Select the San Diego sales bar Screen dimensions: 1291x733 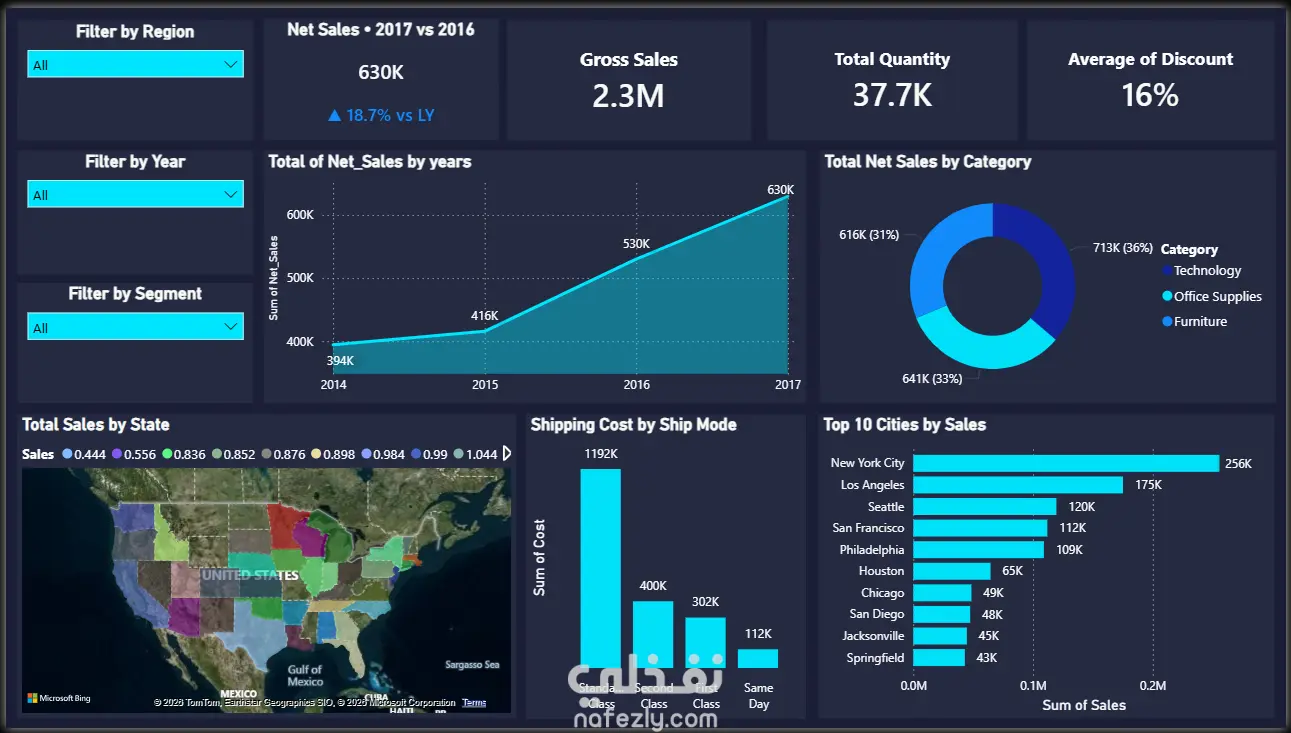point(942,614)
